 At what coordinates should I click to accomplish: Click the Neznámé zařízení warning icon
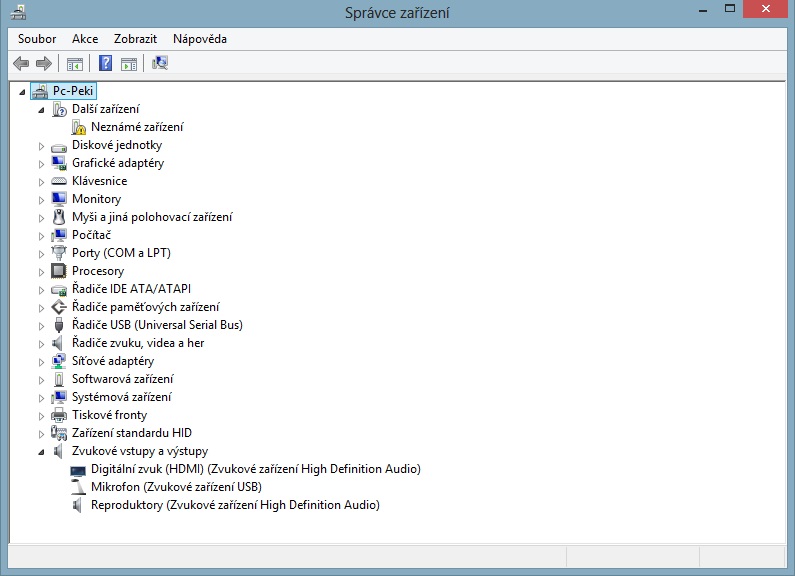pyautogui.click(x=79, y=127)
